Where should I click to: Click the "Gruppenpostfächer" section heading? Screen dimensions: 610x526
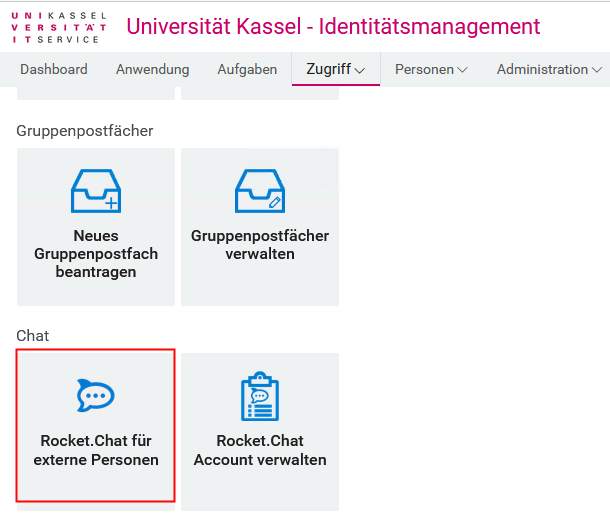[x=85, y=130]
